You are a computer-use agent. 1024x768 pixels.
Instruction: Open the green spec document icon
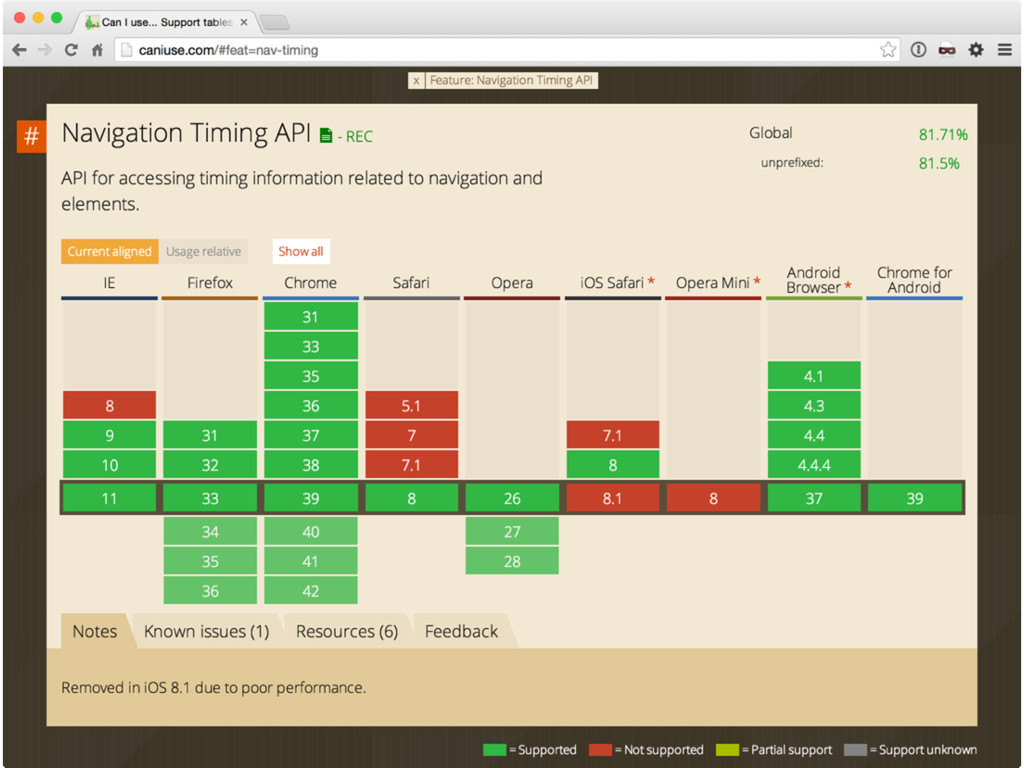coord(326,136)
